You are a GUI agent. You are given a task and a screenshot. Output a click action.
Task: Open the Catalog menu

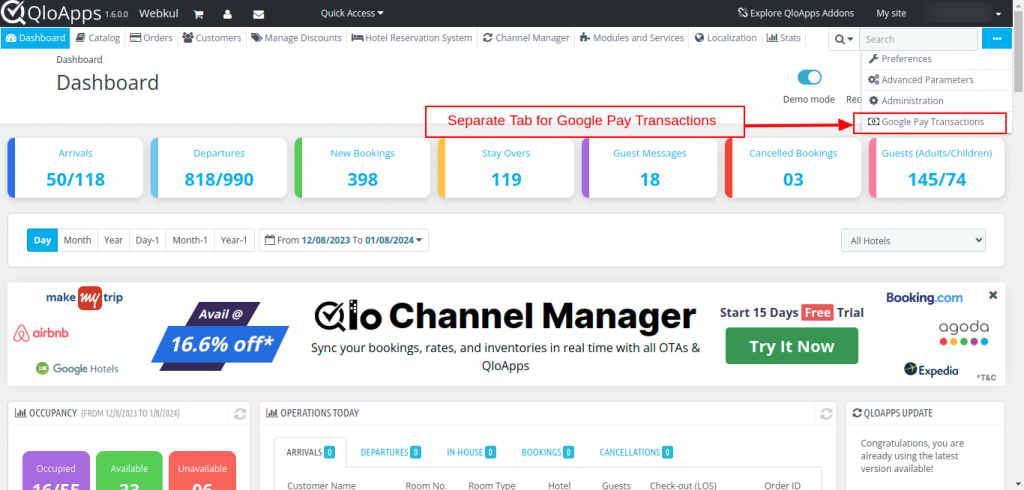tap(98, 38)
